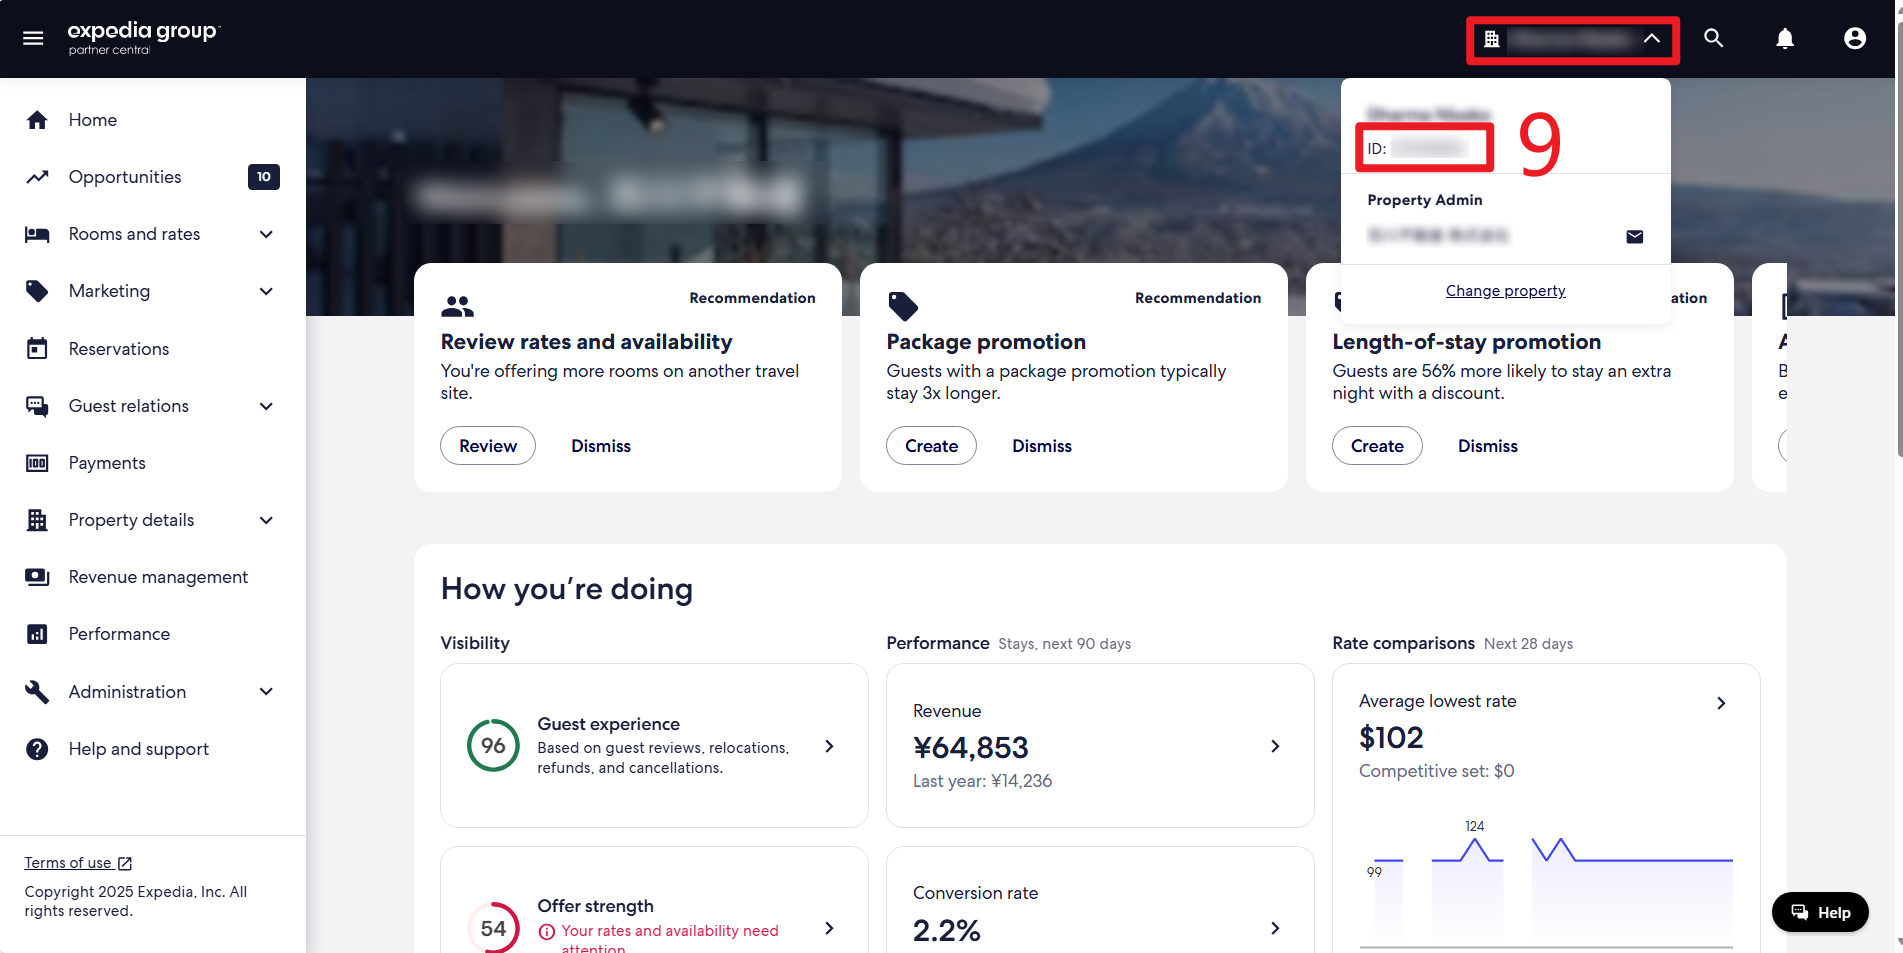Expand the Marketing submenu chevron
Viewport: 1903px width, 953px height.
click(266, 291)
